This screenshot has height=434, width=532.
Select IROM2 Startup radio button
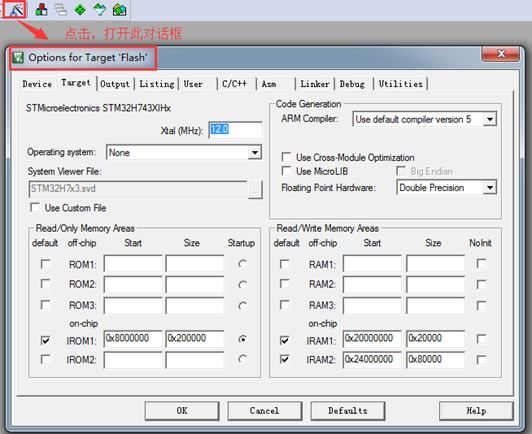point(242,359)
